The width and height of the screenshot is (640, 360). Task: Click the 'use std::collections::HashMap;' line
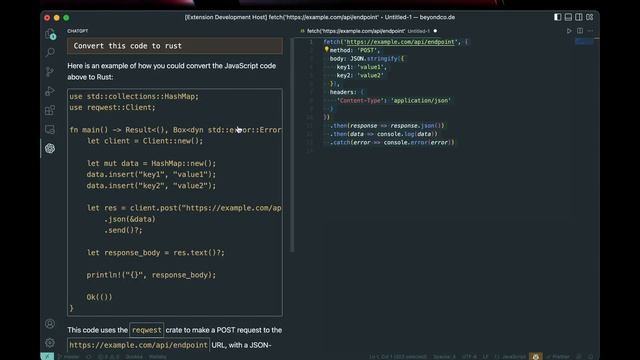(x=134, y=96)
